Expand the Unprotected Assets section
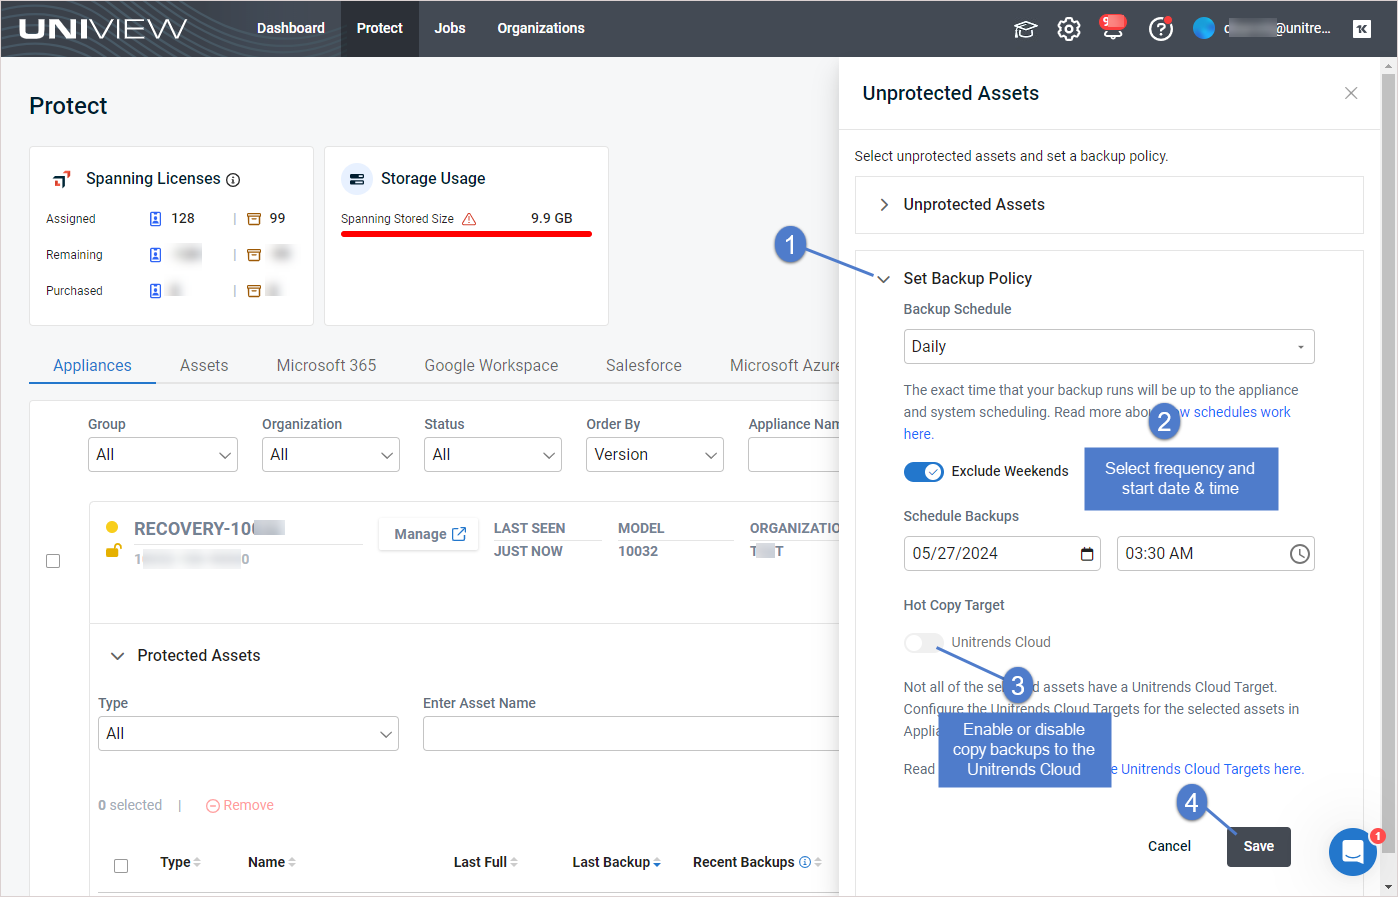Image resolution: width=1398 pixels, height=897 pixels. click(884, 204)
